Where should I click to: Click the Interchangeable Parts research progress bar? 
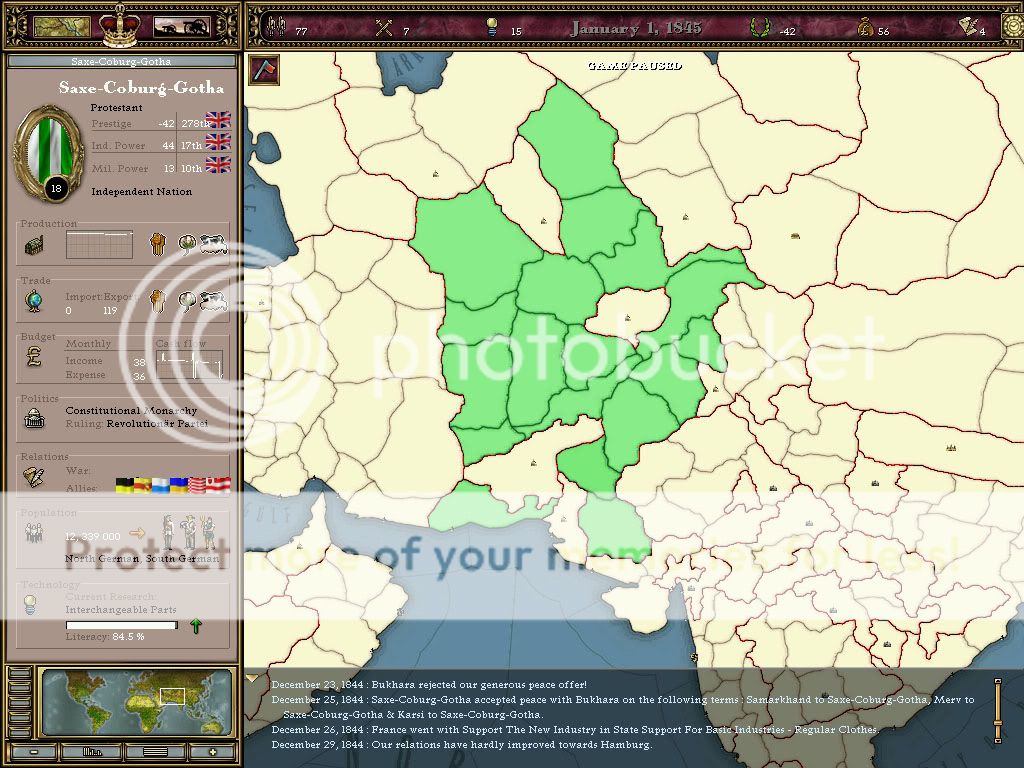click(120, 626)
